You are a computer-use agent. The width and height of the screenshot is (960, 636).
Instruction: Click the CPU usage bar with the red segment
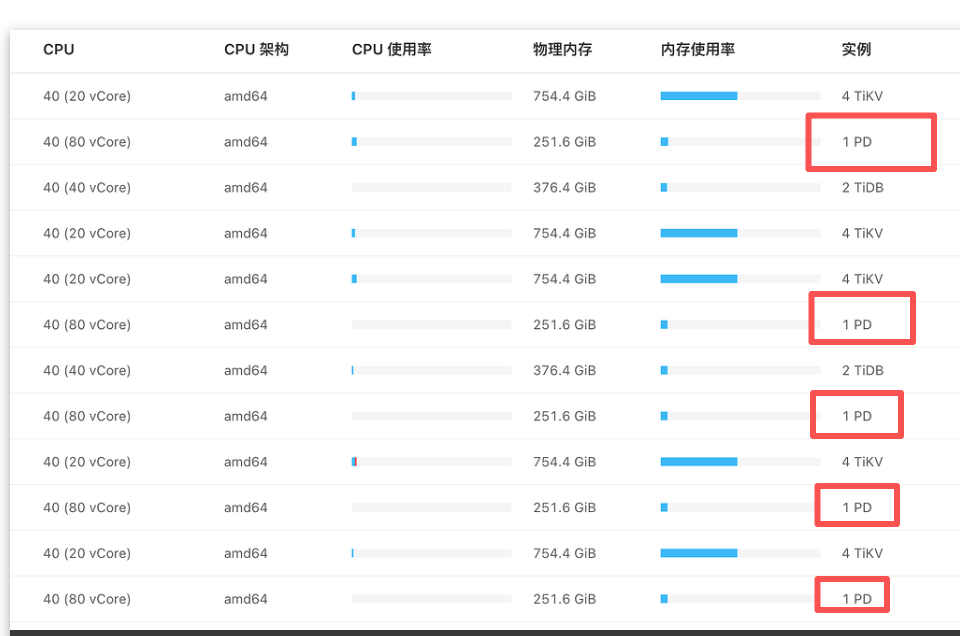(432, 462)
